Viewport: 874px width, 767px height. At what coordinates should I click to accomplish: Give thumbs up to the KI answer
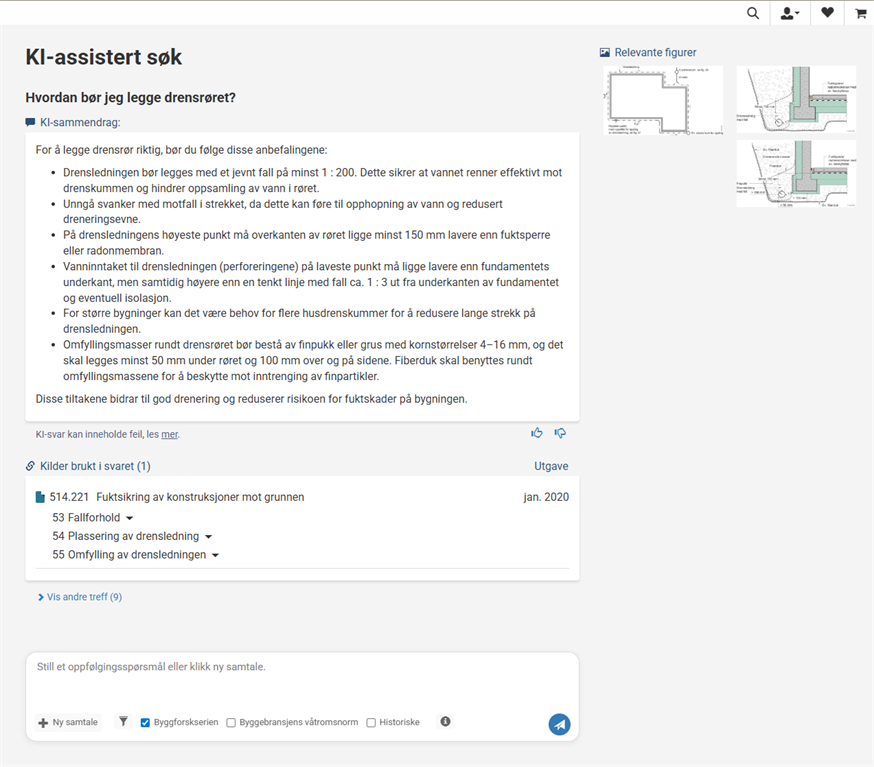537,433
